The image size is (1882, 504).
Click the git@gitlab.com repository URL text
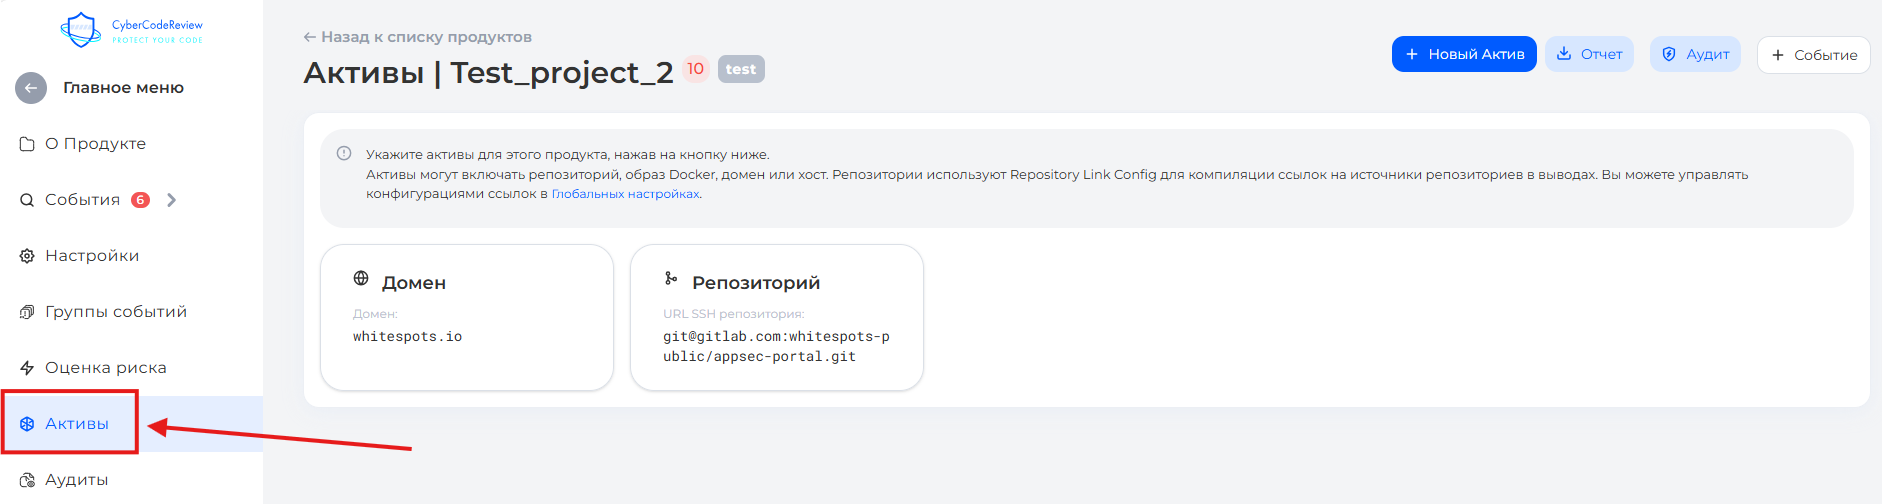(x=776, y=347)
